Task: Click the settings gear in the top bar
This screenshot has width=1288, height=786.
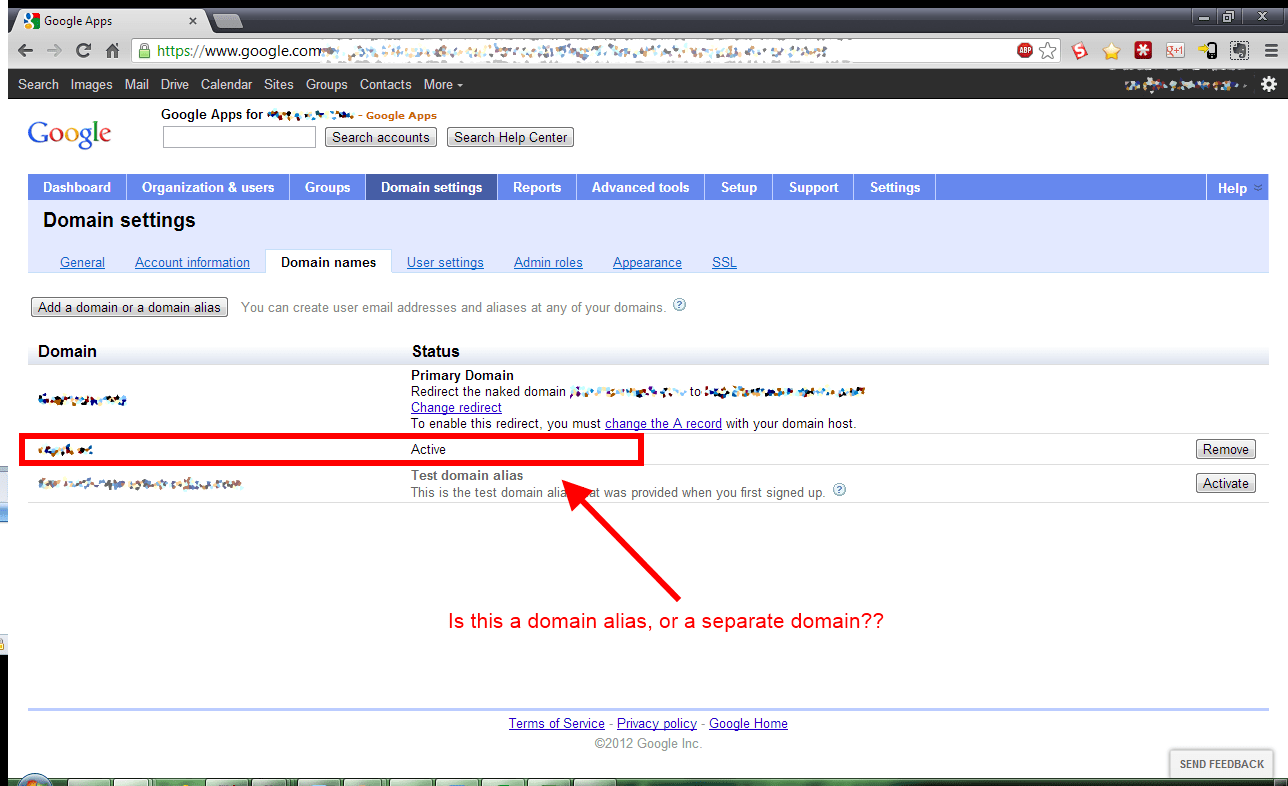Action: [x=1268, y=85]
